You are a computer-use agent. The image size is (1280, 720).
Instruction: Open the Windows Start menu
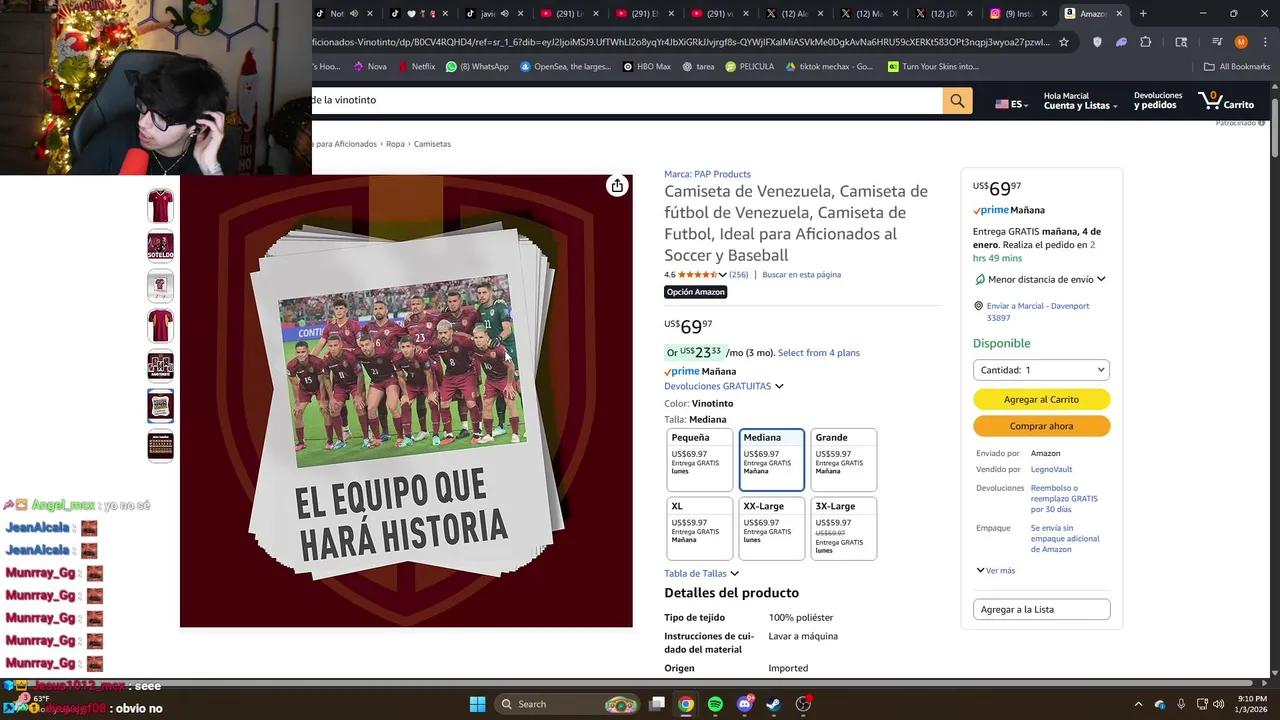pos(477,704)
